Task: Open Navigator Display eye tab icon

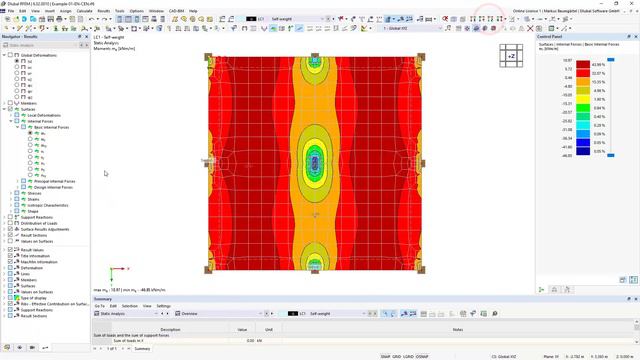Action: pyautogui.click(x=20, y=347)
